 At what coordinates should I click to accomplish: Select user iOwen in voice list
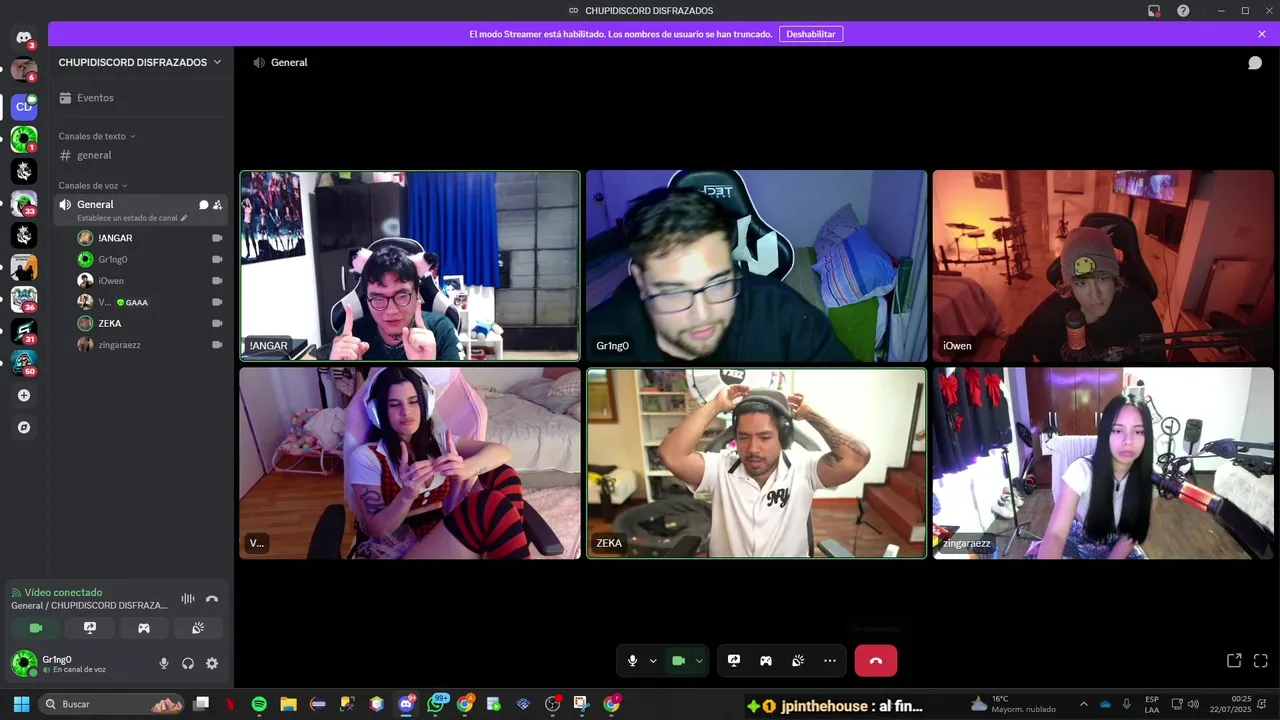click(150, 281)
